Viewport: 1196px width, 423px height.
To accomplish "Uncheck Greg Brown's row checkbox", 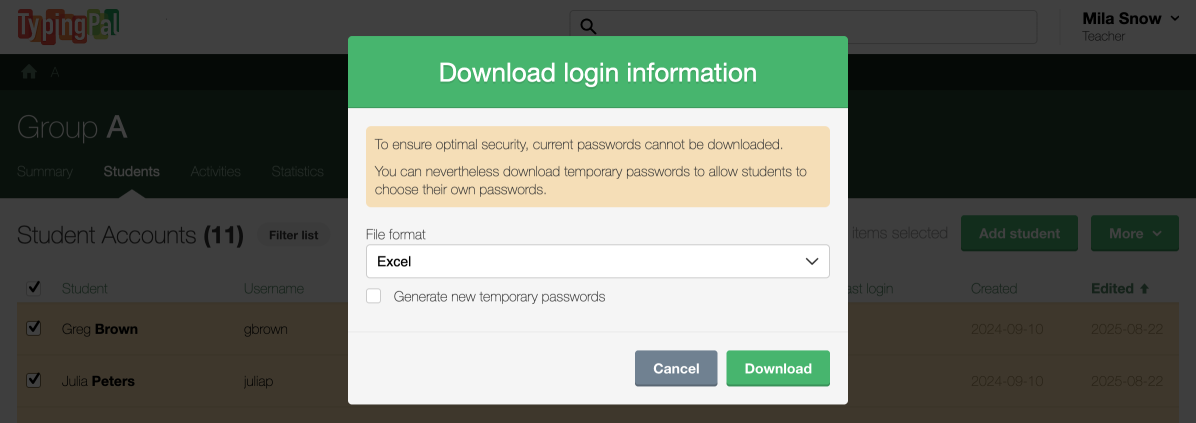I will [34, 328].
